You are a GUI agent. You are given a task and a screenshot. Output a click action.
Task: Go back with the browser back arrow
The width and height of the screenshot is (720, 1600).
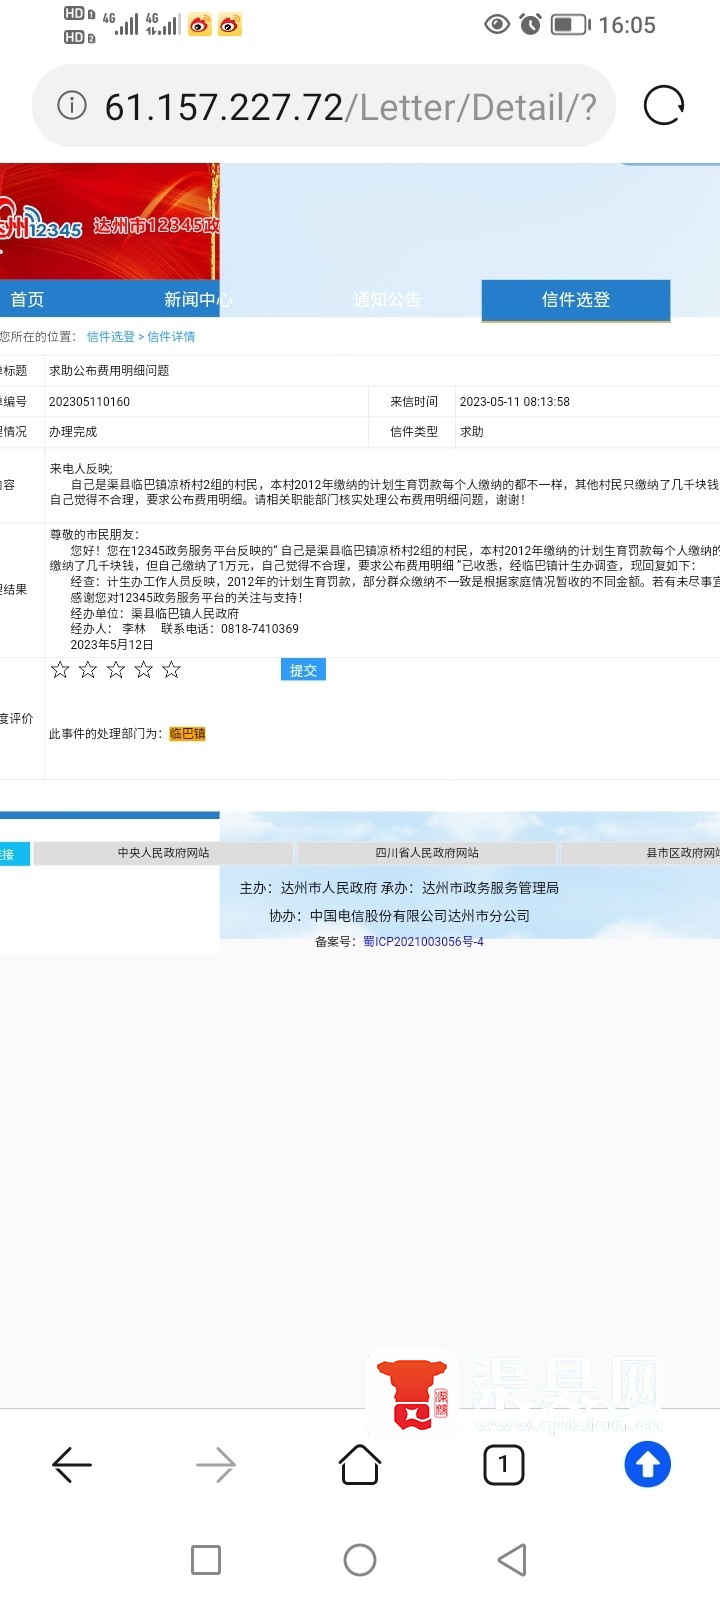(72, 1465)
